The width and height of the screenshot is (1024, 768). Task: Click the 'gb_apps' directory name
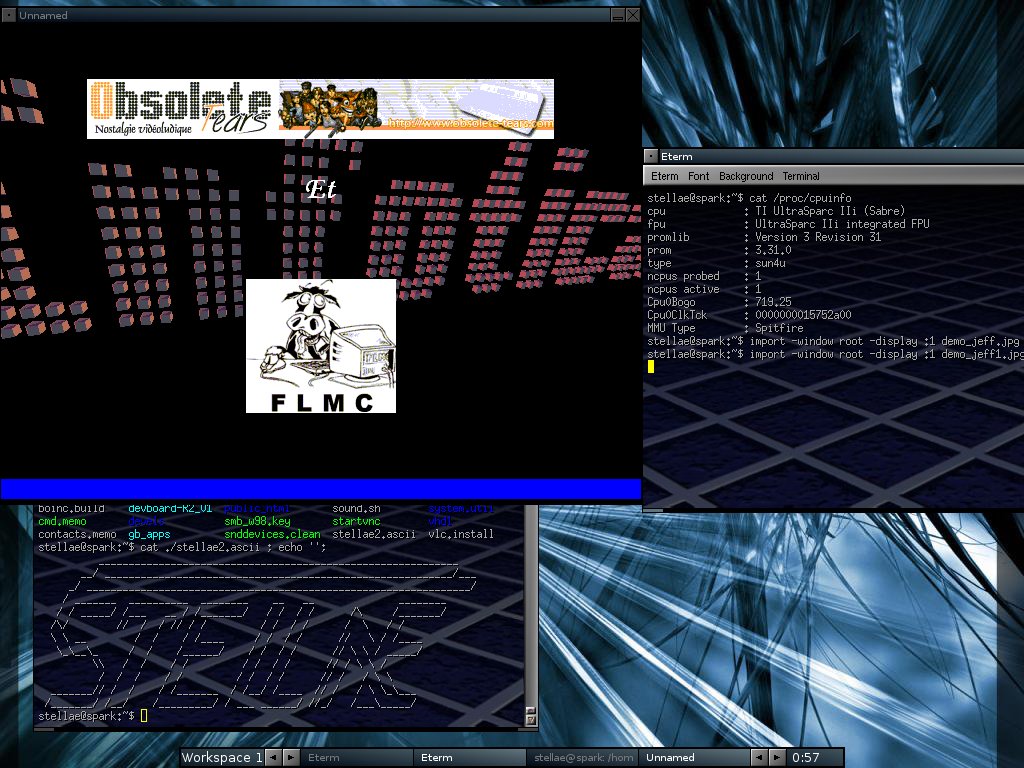coord(149,534)
